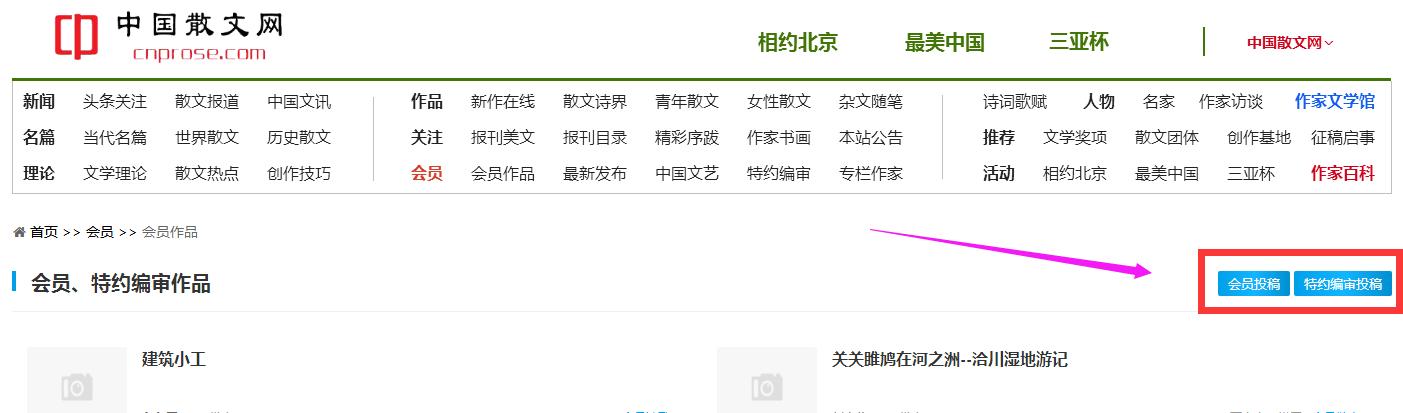Select 会员作品 in the 会员 row
The width and height of the screenshot is (1403, 413).
[503, 173]
